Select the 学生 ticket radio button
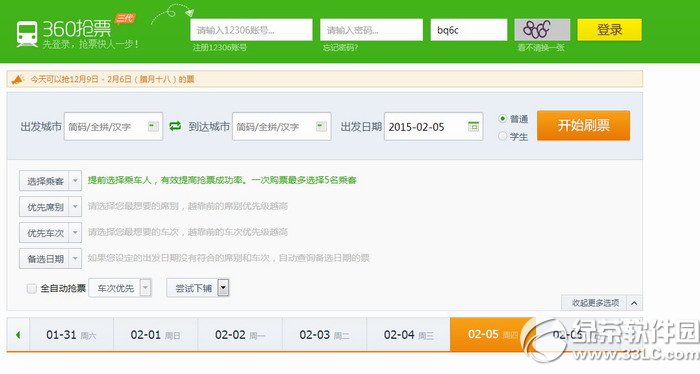Screen dimensions: 700x374 click(503, 136)
